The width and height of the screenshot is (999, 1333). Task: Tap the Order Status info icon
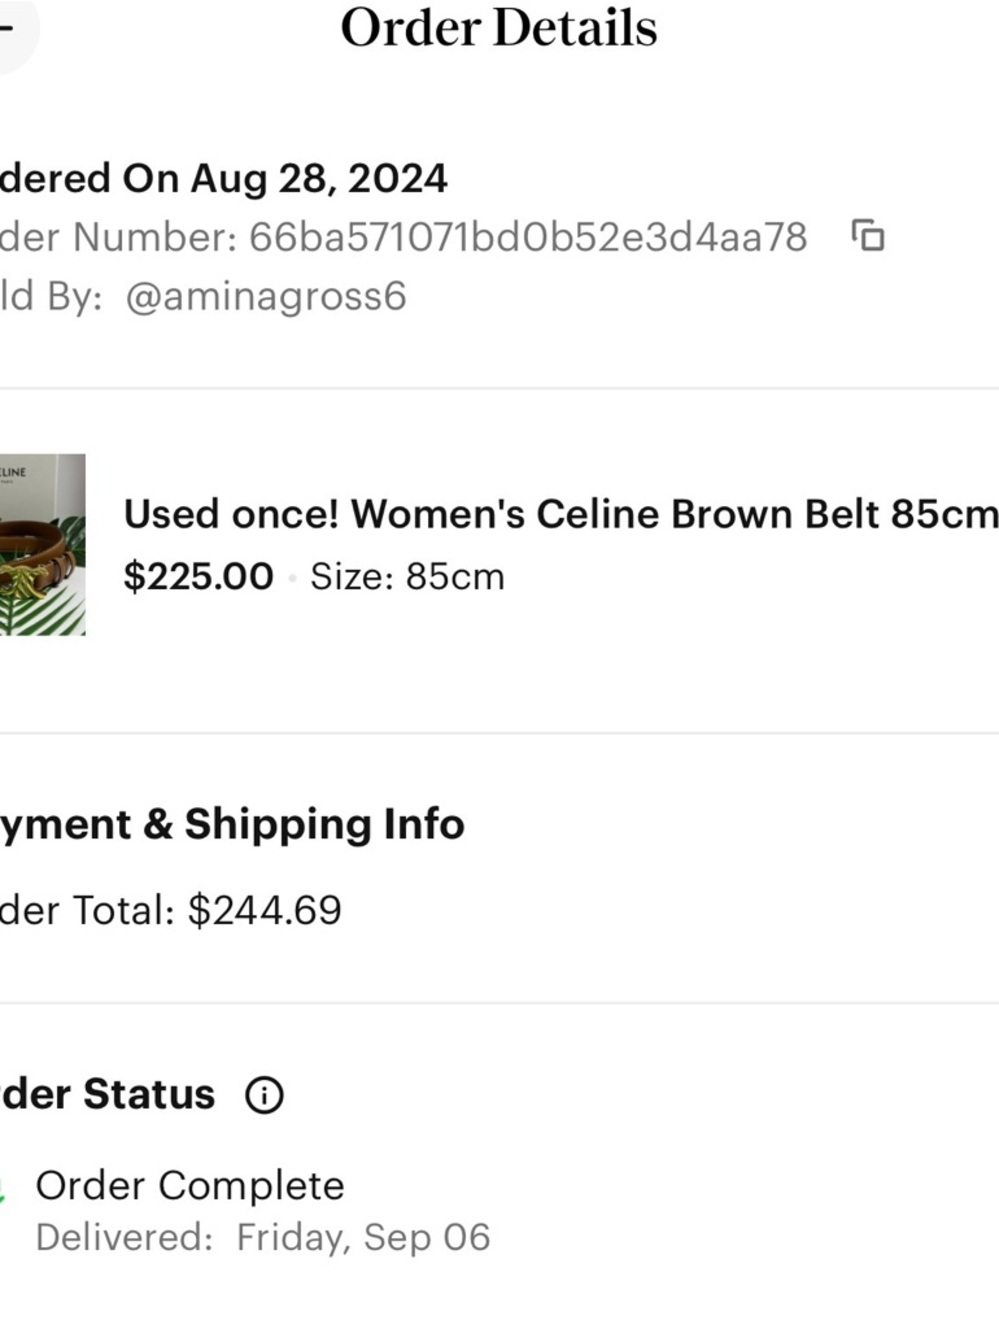[264, 1095]
